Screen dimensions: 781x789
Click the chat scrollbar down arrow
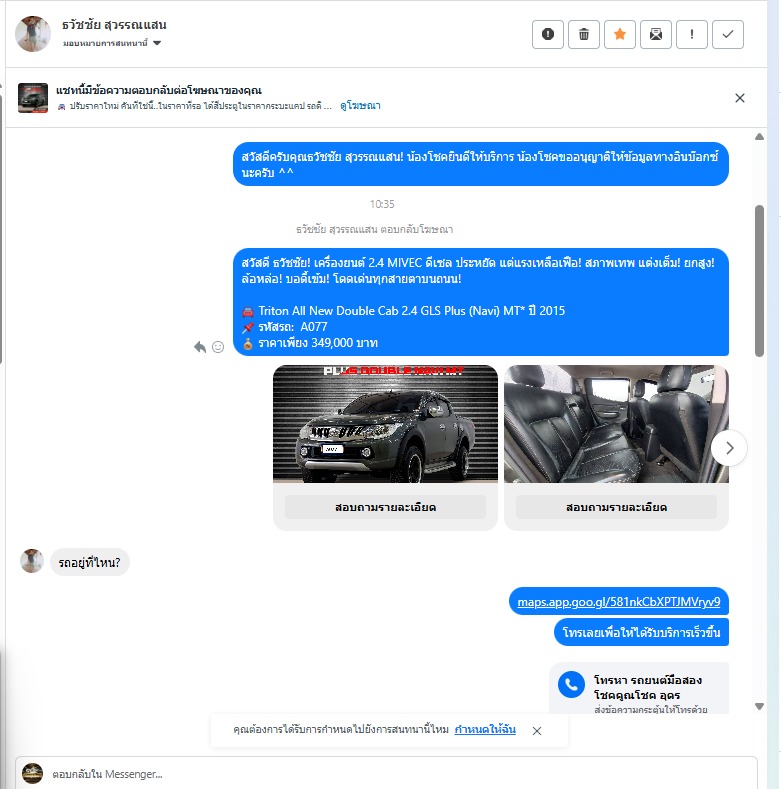759,706
